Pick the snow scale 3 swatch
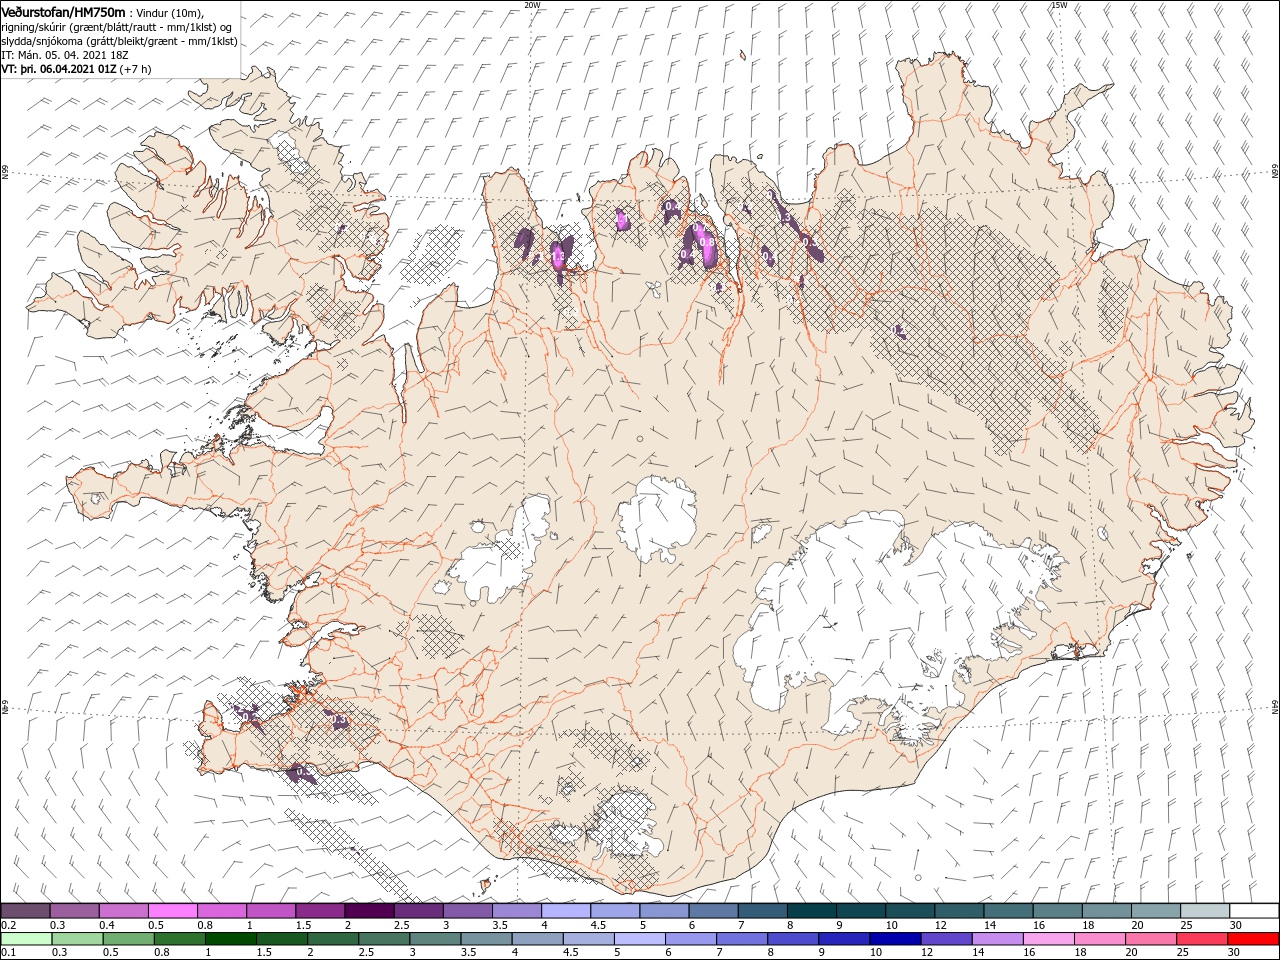The width and height of the screenshot is (1280, 960). [x=468, y=911]
